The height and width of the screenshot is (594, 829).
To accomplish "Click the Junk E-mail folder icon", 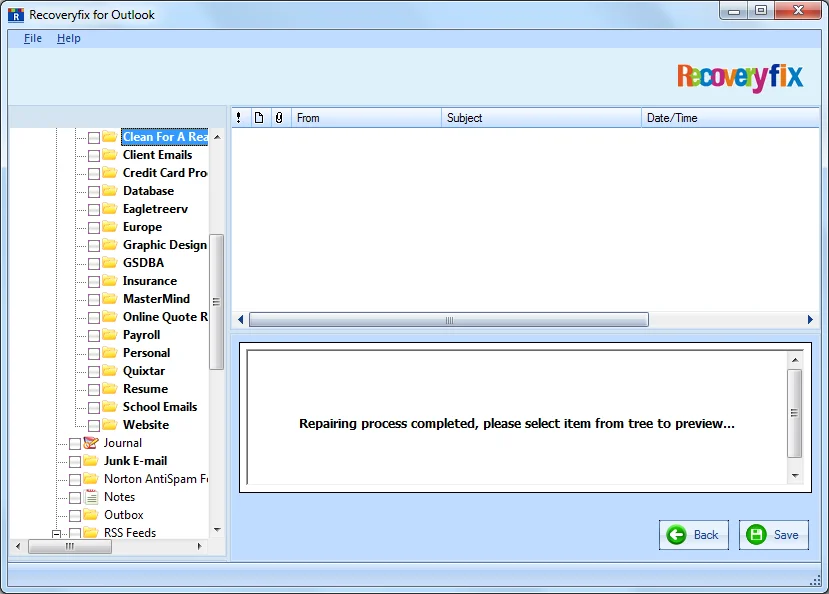I will point(91,460).
